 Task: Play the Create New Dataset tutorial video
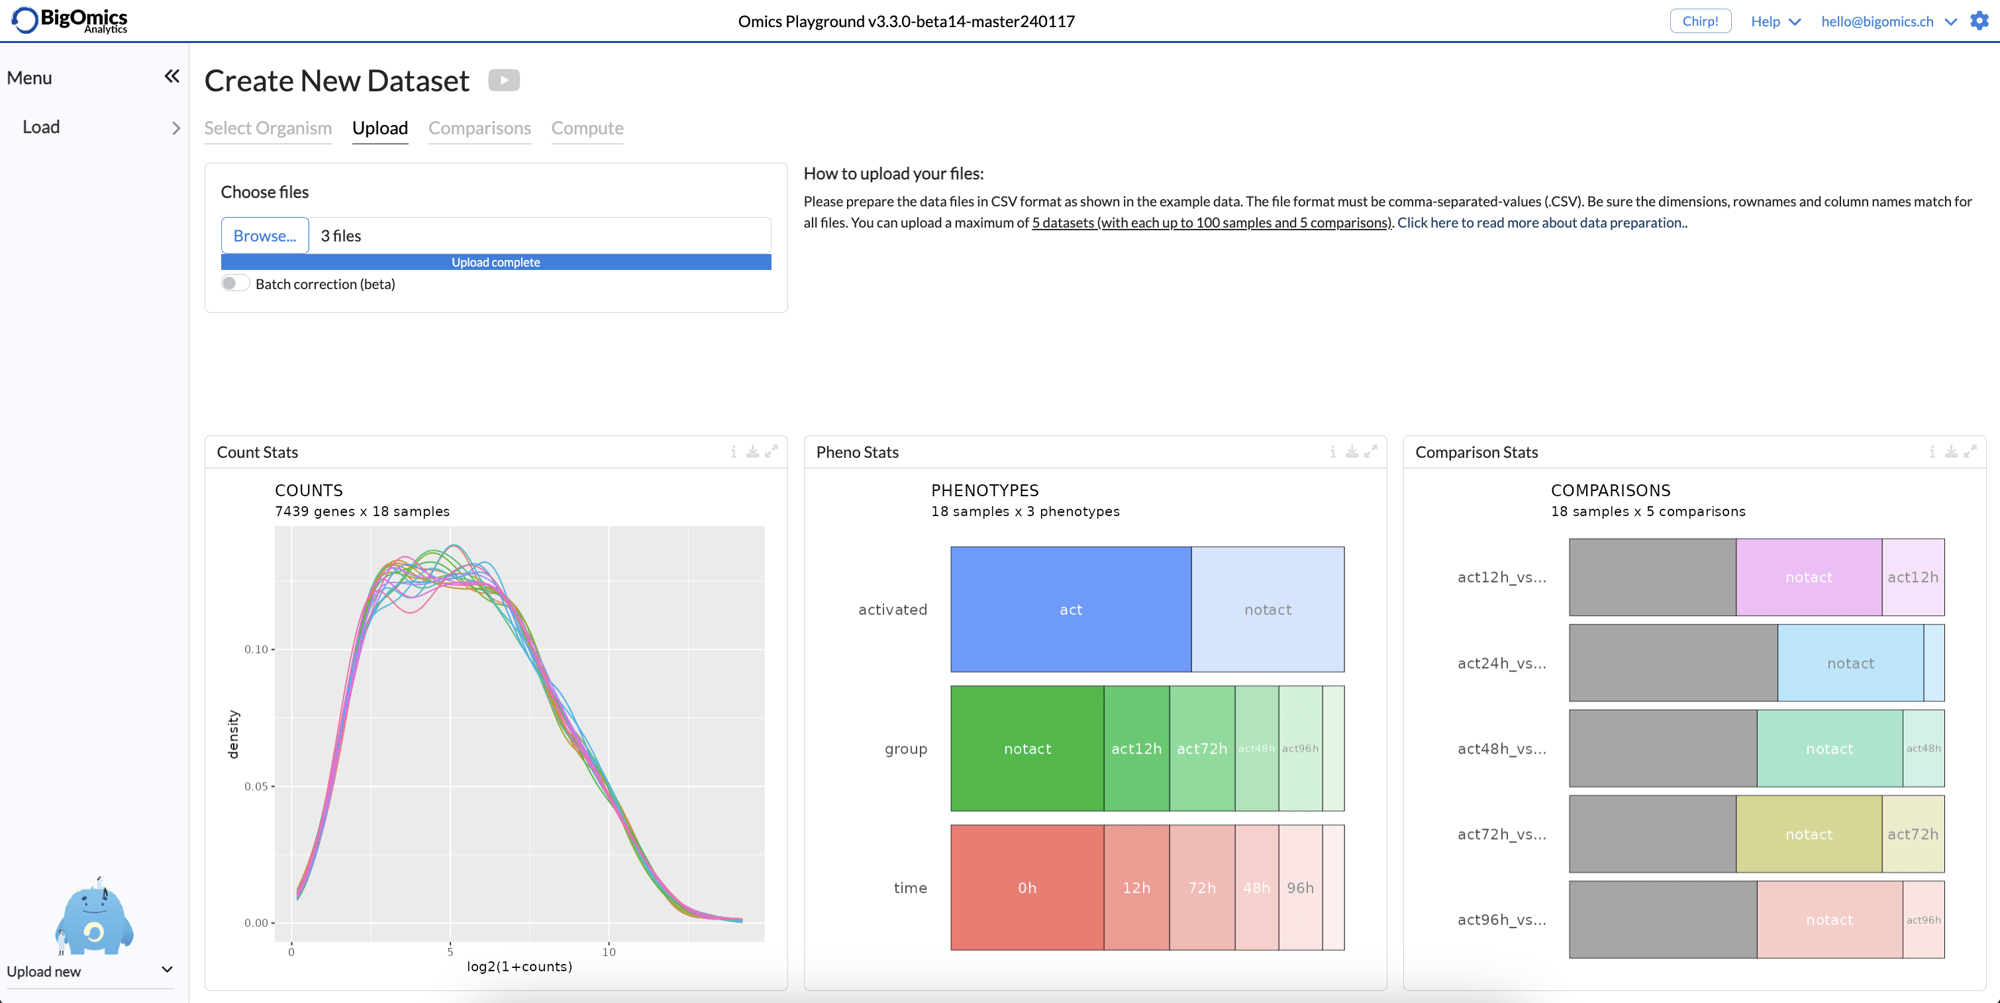[504, 80]
